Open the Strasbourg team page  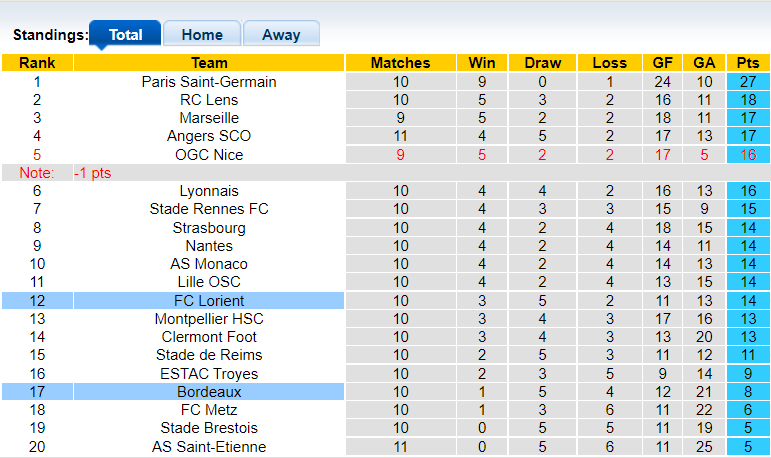[x=209, y=228]
